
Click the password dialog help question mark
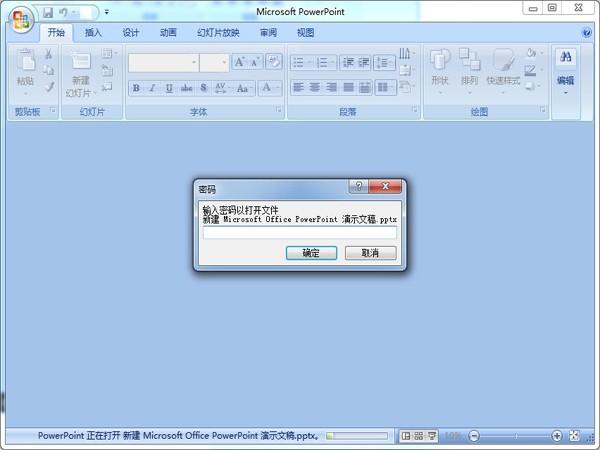pyautogui.click(x=359, y=186)
